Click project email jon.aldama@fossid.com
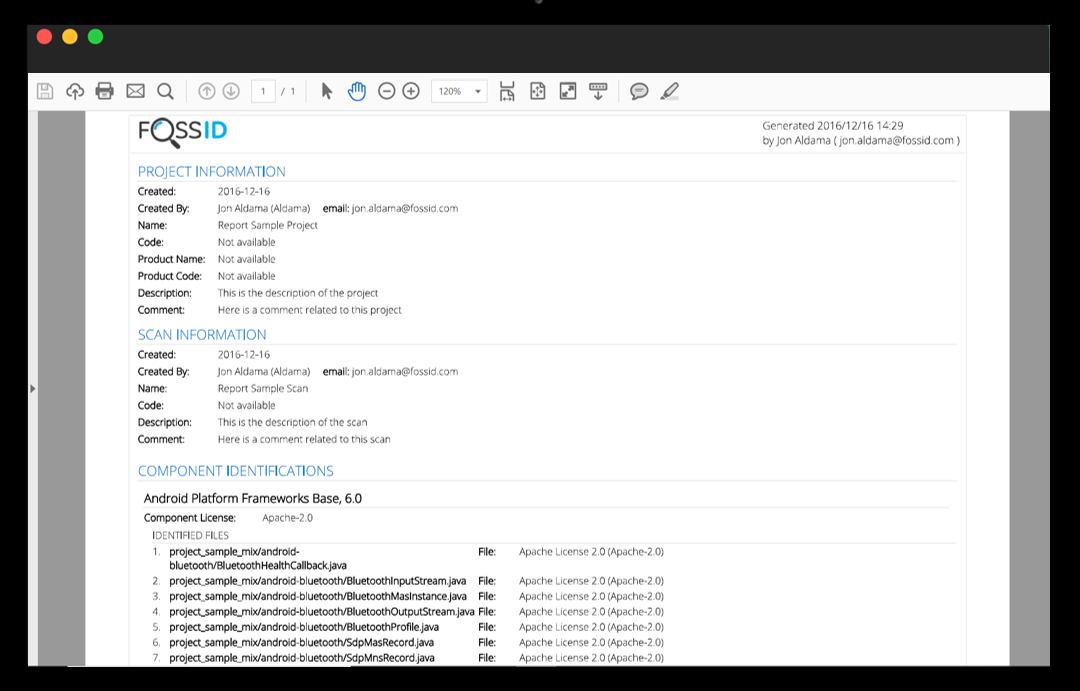The height and width of the screenshot is (691, 1080). pos(405,209)
